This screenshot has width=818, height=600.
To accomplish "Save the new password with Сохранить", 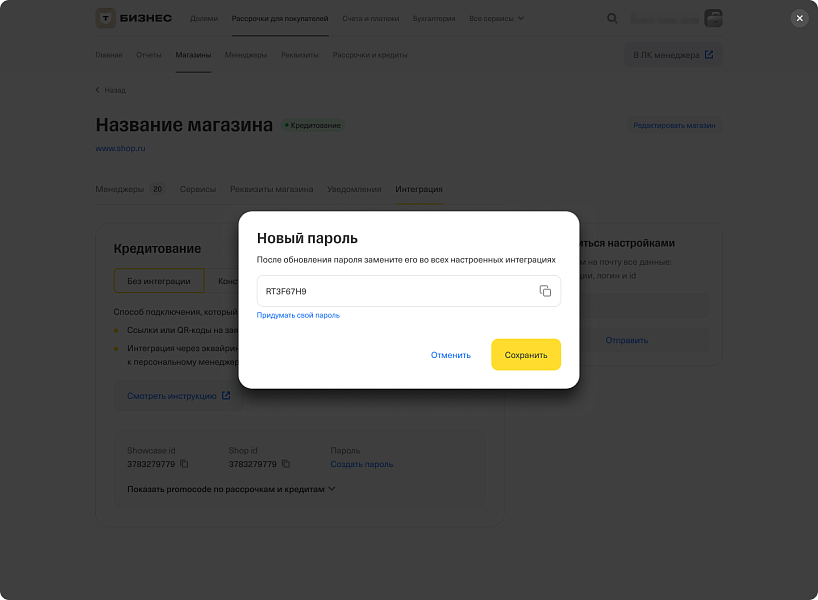I will 525,354.
